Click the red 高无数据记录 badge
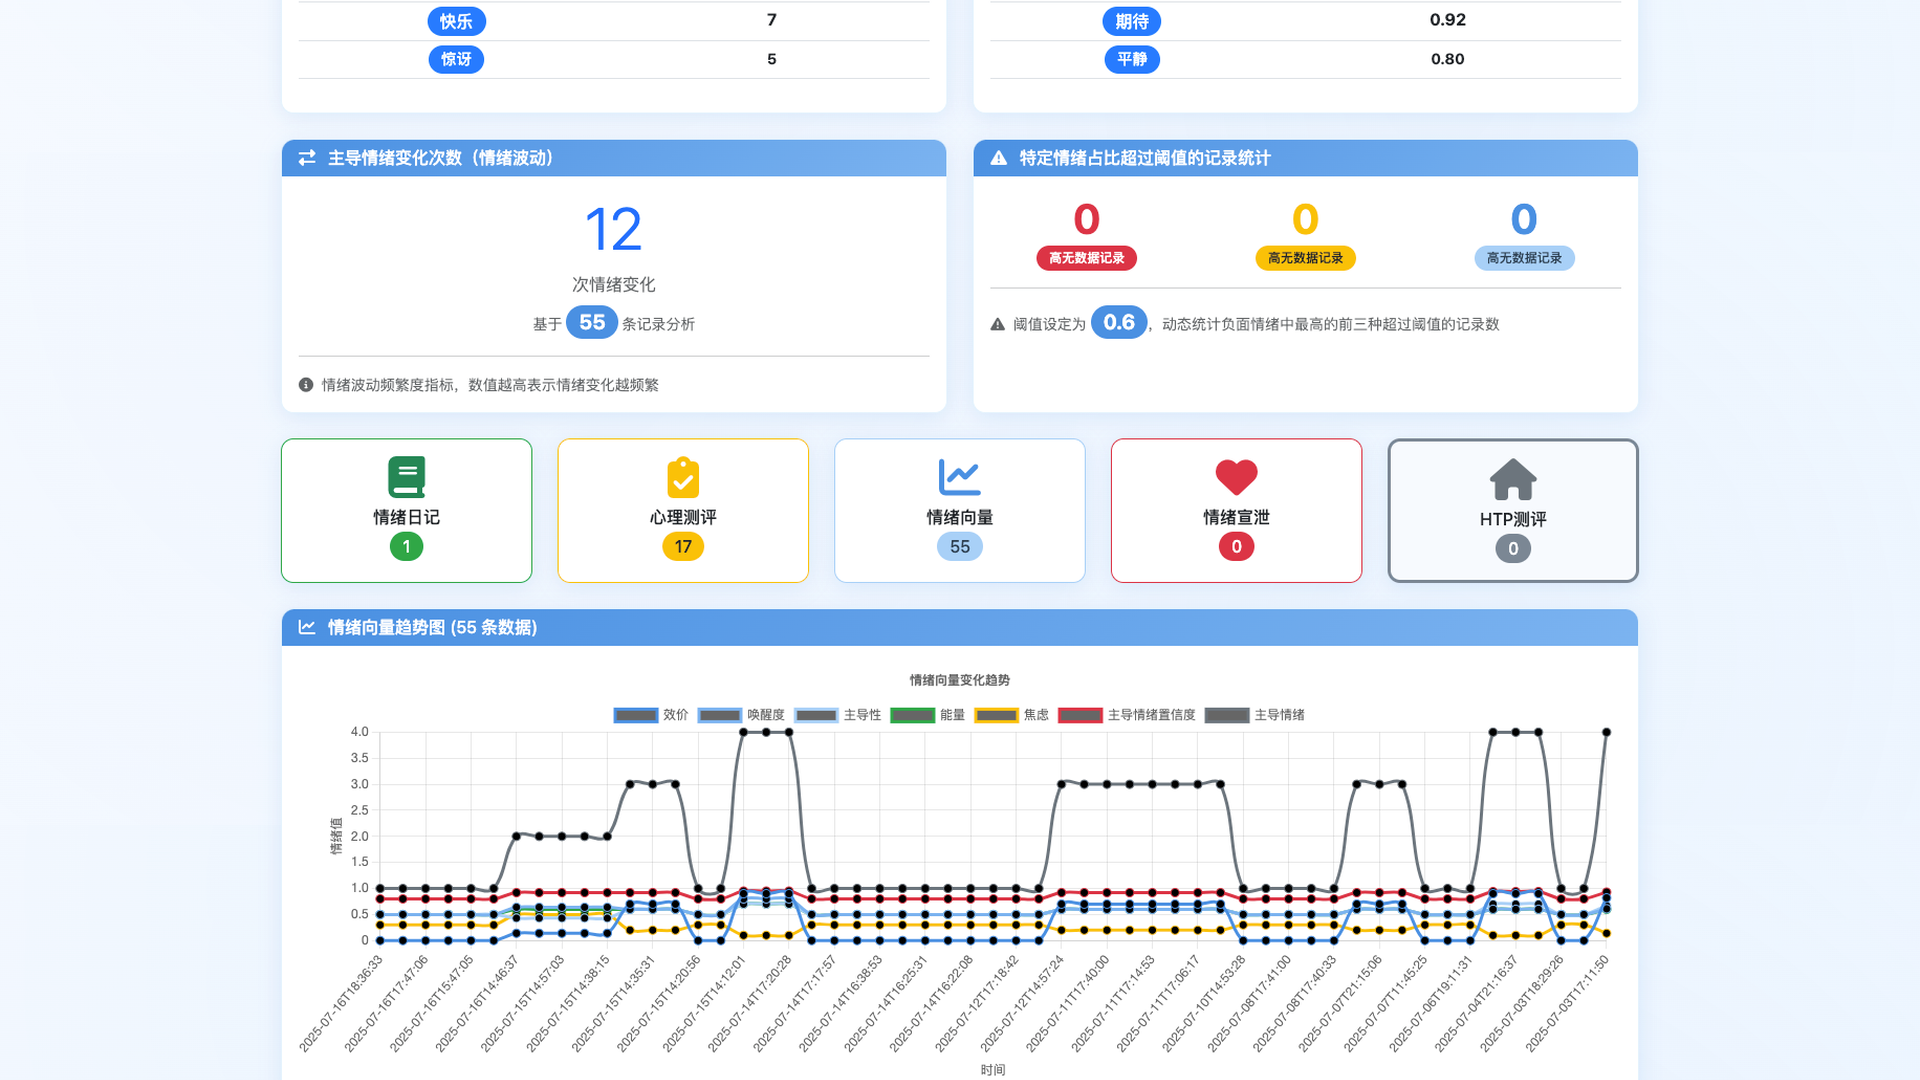The width and height of the screenshot is (1920, 1080). tap(1086, 258)
